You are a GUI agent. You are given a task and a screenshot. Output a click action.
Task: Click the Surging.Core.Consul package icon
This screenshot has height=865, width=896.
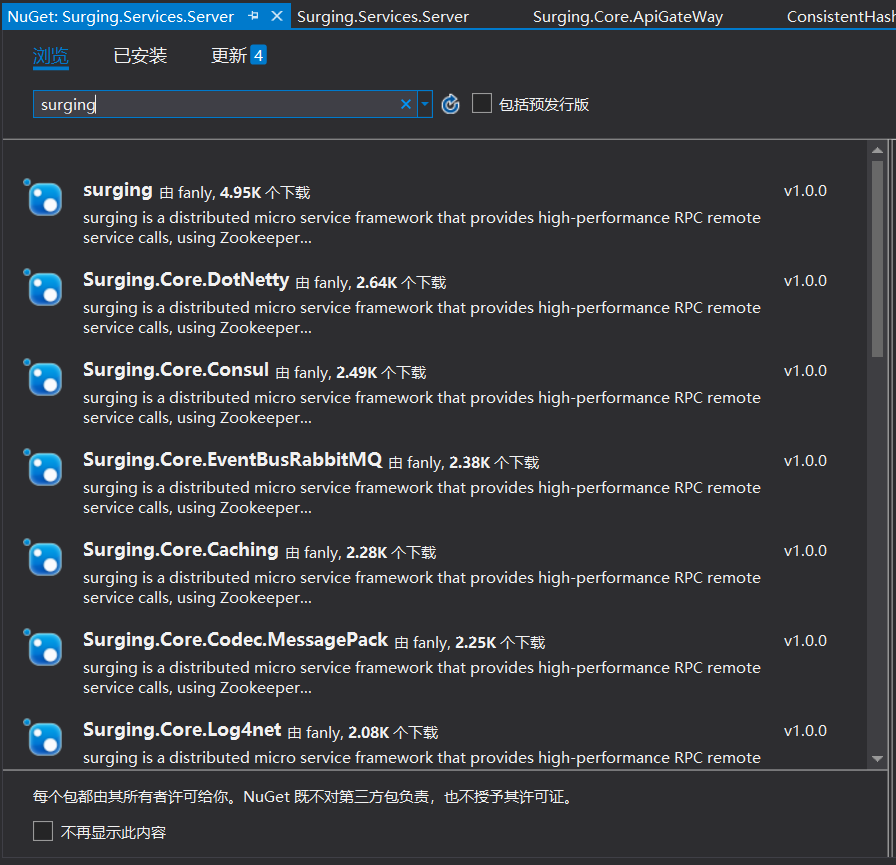coord(45,379)
